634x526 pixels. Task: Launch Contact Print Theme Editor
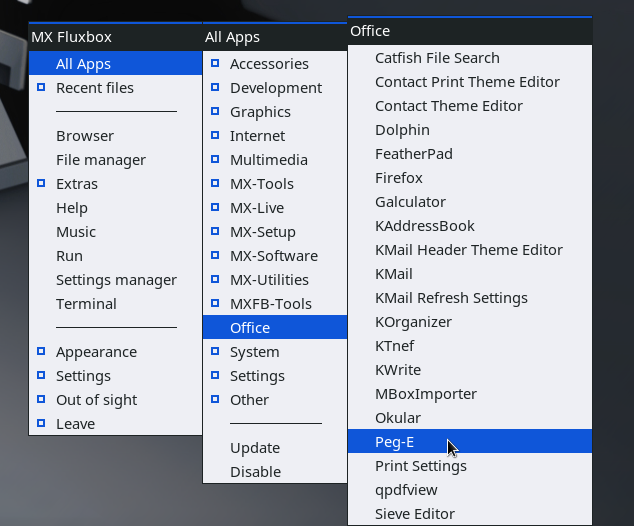click(470, 82)
